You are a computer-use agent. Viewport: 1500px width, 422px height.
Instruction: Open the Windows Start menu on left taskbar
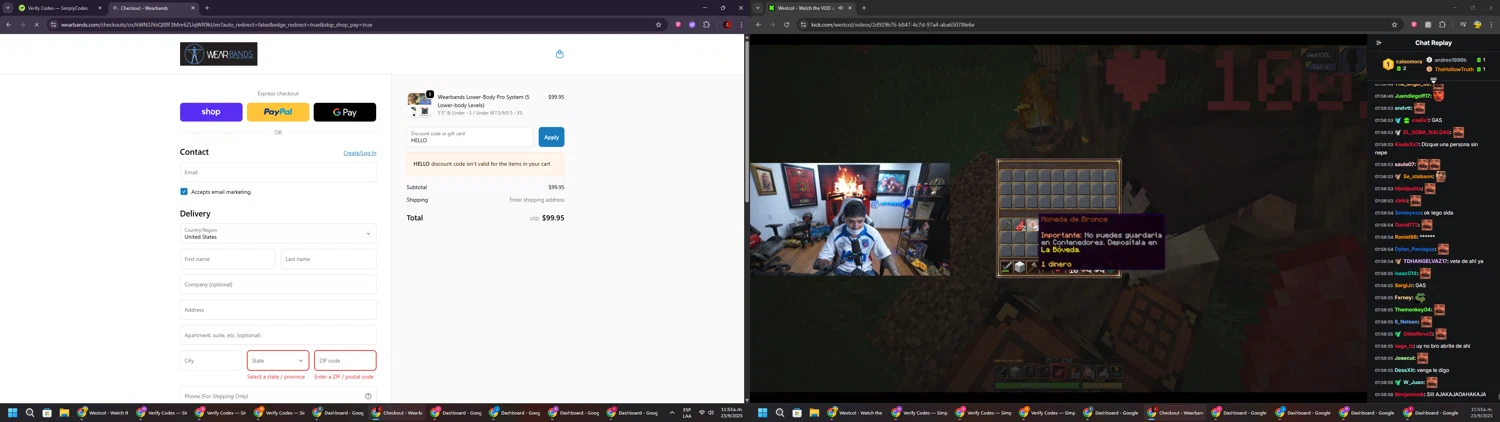(13, 412)
